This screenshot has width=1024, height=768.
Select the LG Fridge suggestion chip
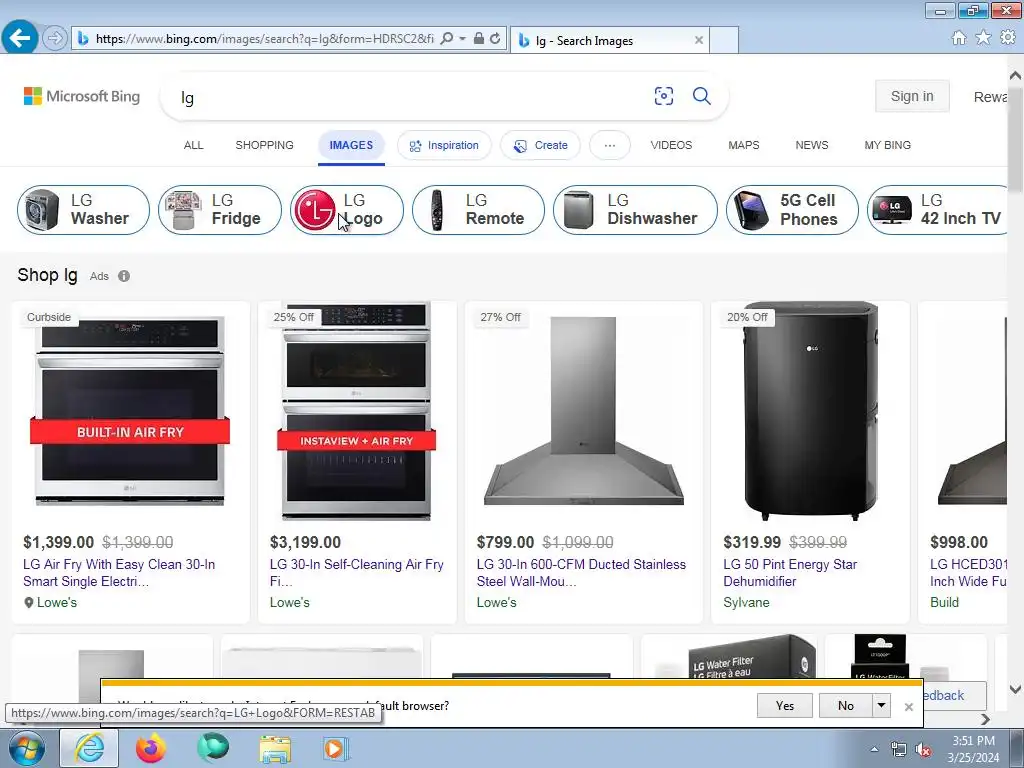click(x=220, y=210)
